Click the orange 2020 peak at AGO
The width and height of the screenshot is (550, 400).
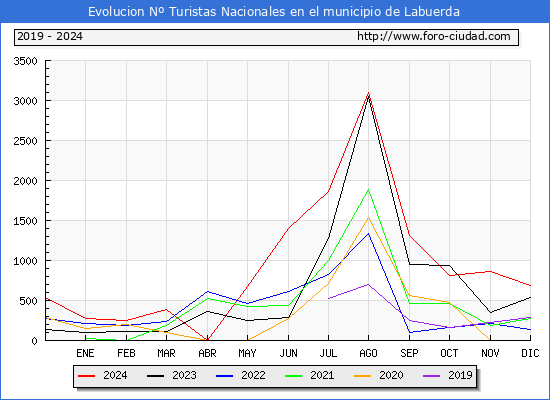(368, 218)
